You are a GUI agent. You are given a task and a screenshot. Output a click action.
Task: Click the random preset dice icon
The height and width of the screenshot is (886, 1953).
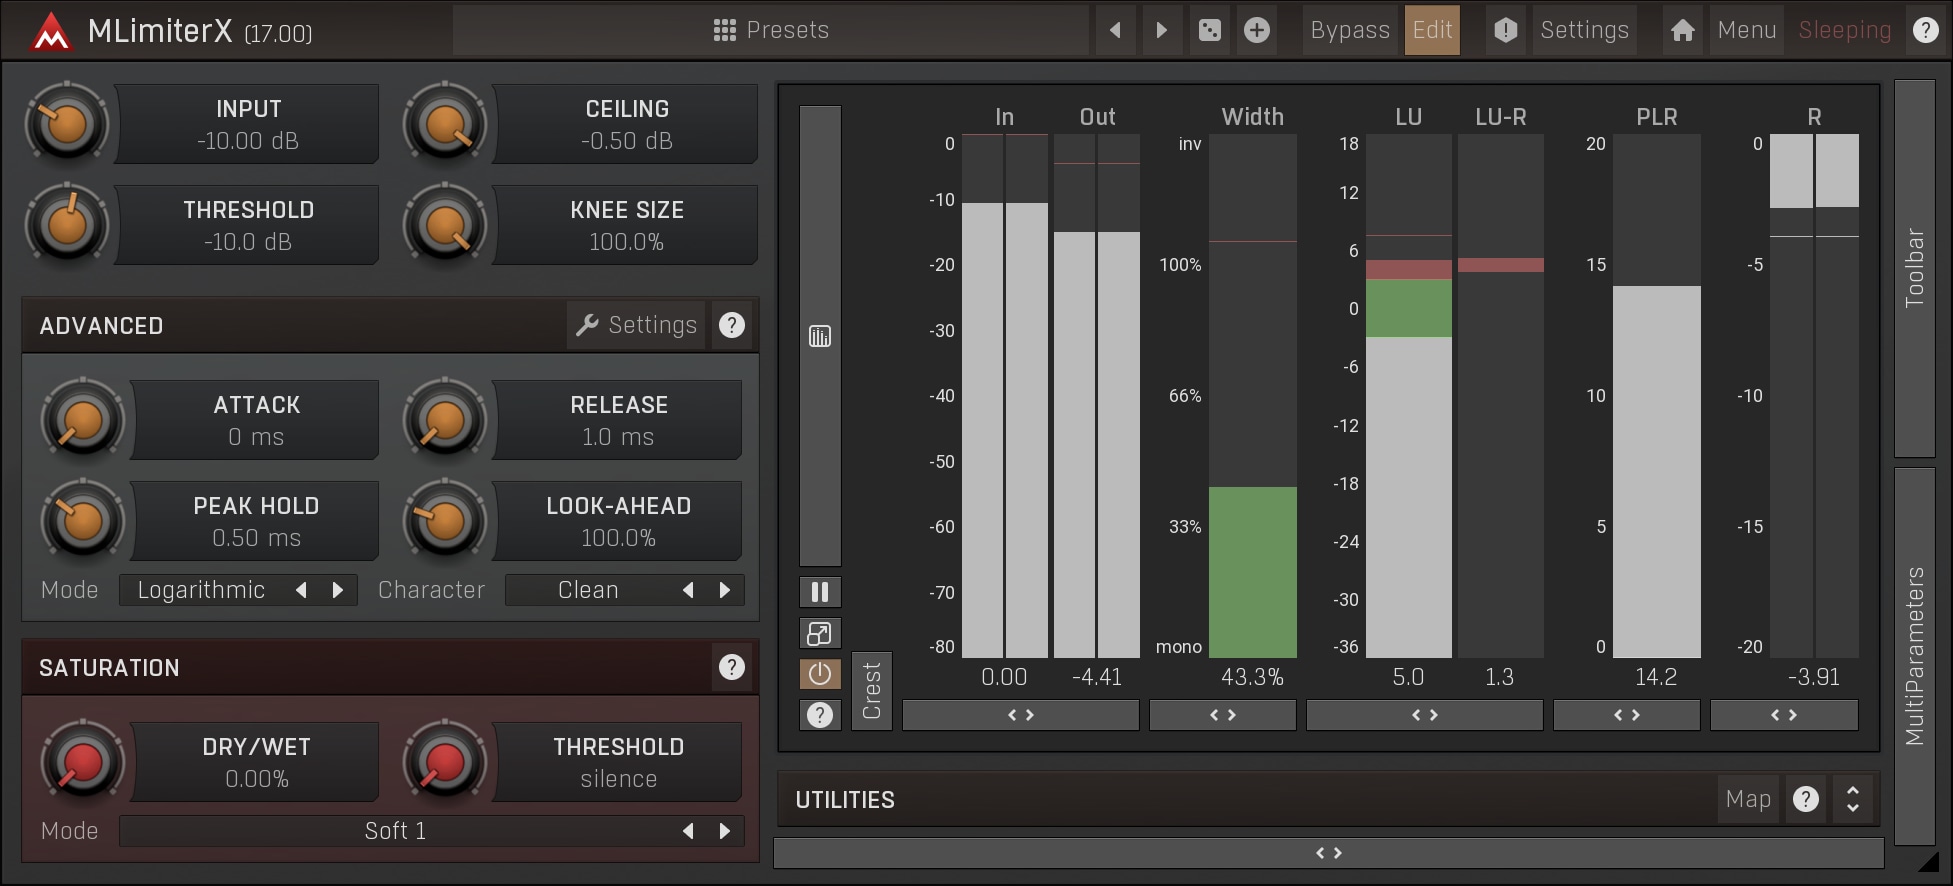pyautogui.click(x=1209, y=30)
